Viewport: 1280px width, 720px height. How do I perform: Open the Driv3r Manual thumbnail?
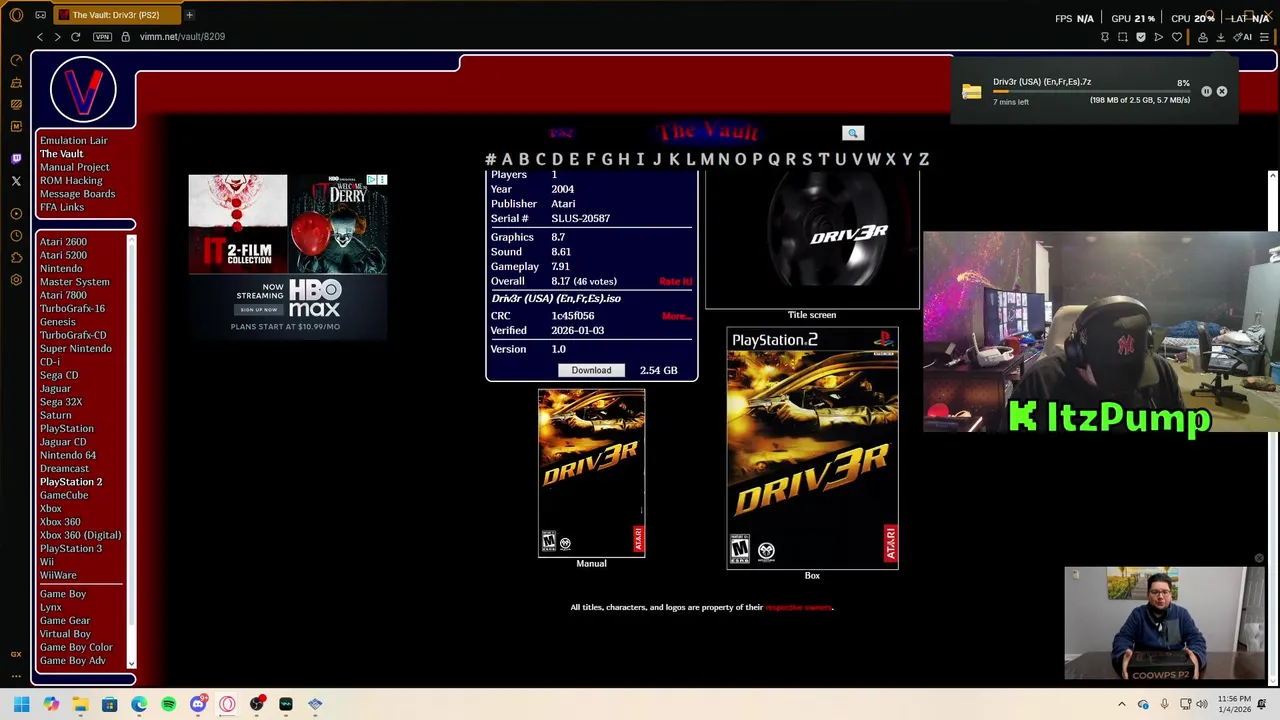[x=591, y=473]
